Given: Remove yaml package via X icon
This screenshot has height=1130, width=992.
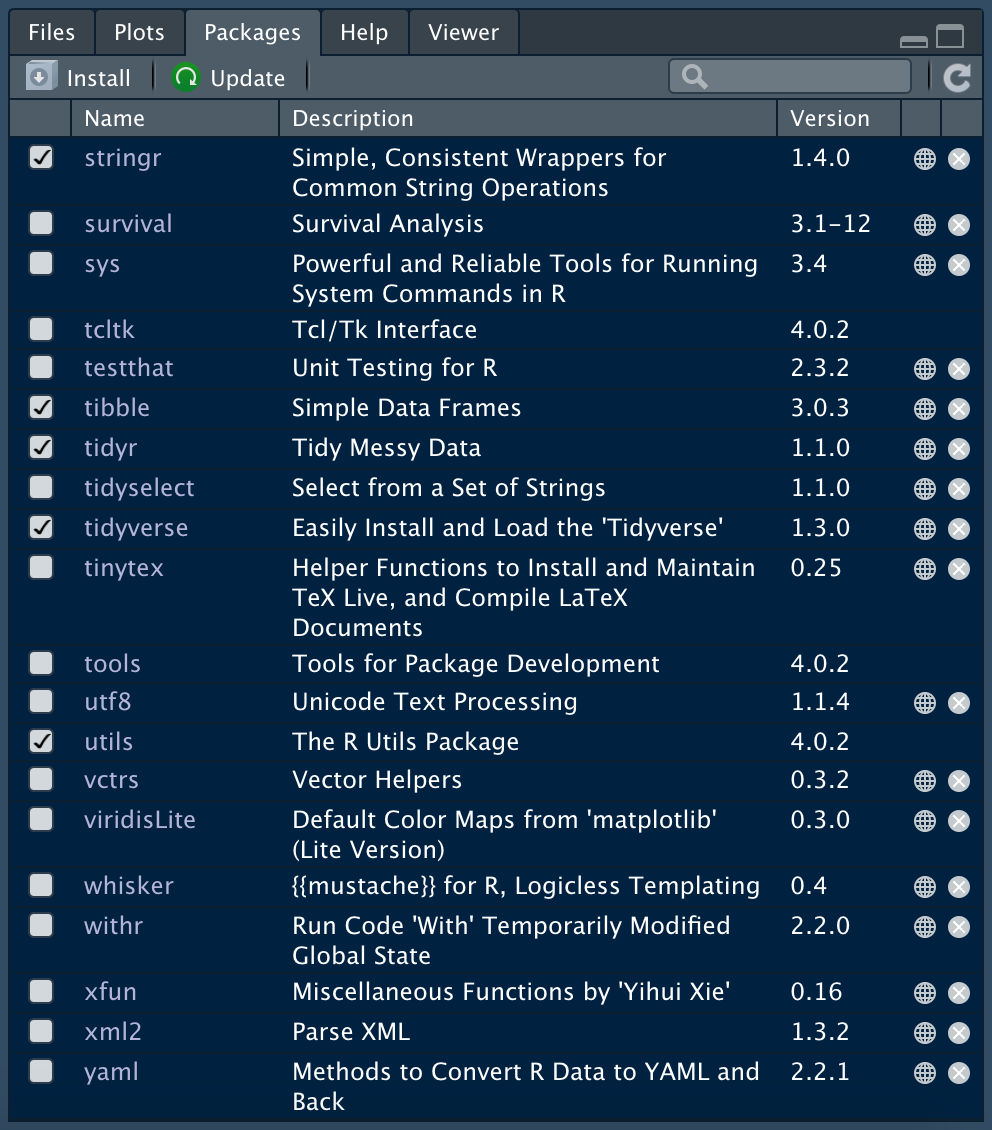Looking at the screenshot, I should pos(959,1073).
